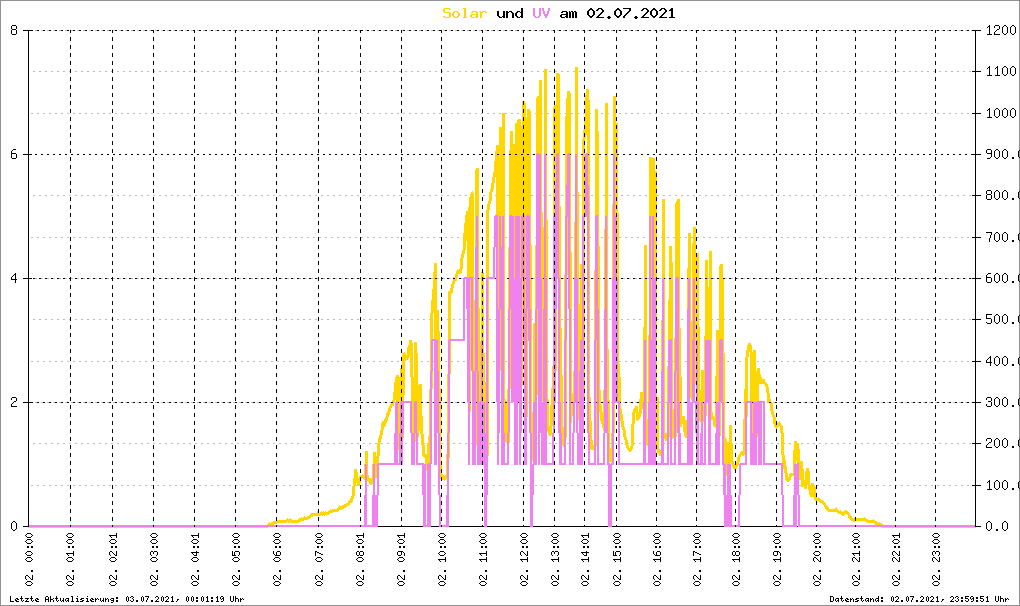Click right axis value 0.0
The height and width of the screenshot is (606, 1020).
997,526
